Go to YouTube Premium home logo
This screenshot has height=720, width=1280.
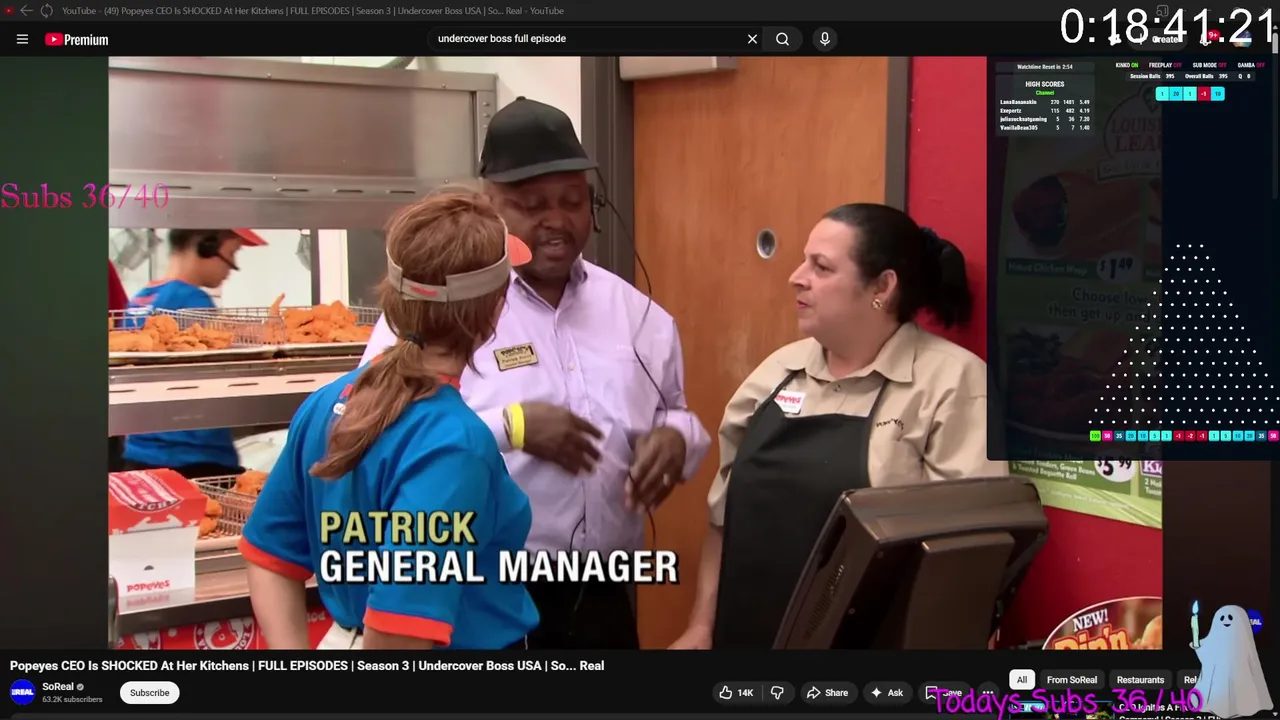[x=76, y=39]
